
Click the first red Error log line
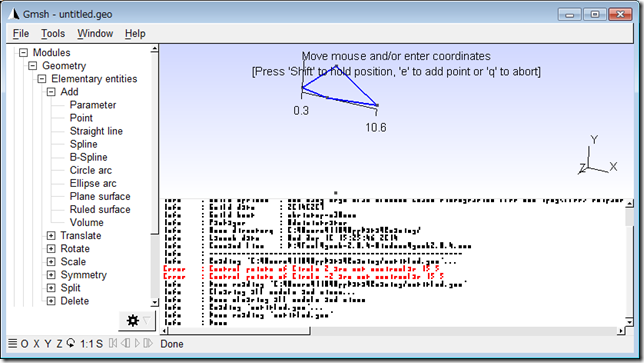[x=302, y=269]
